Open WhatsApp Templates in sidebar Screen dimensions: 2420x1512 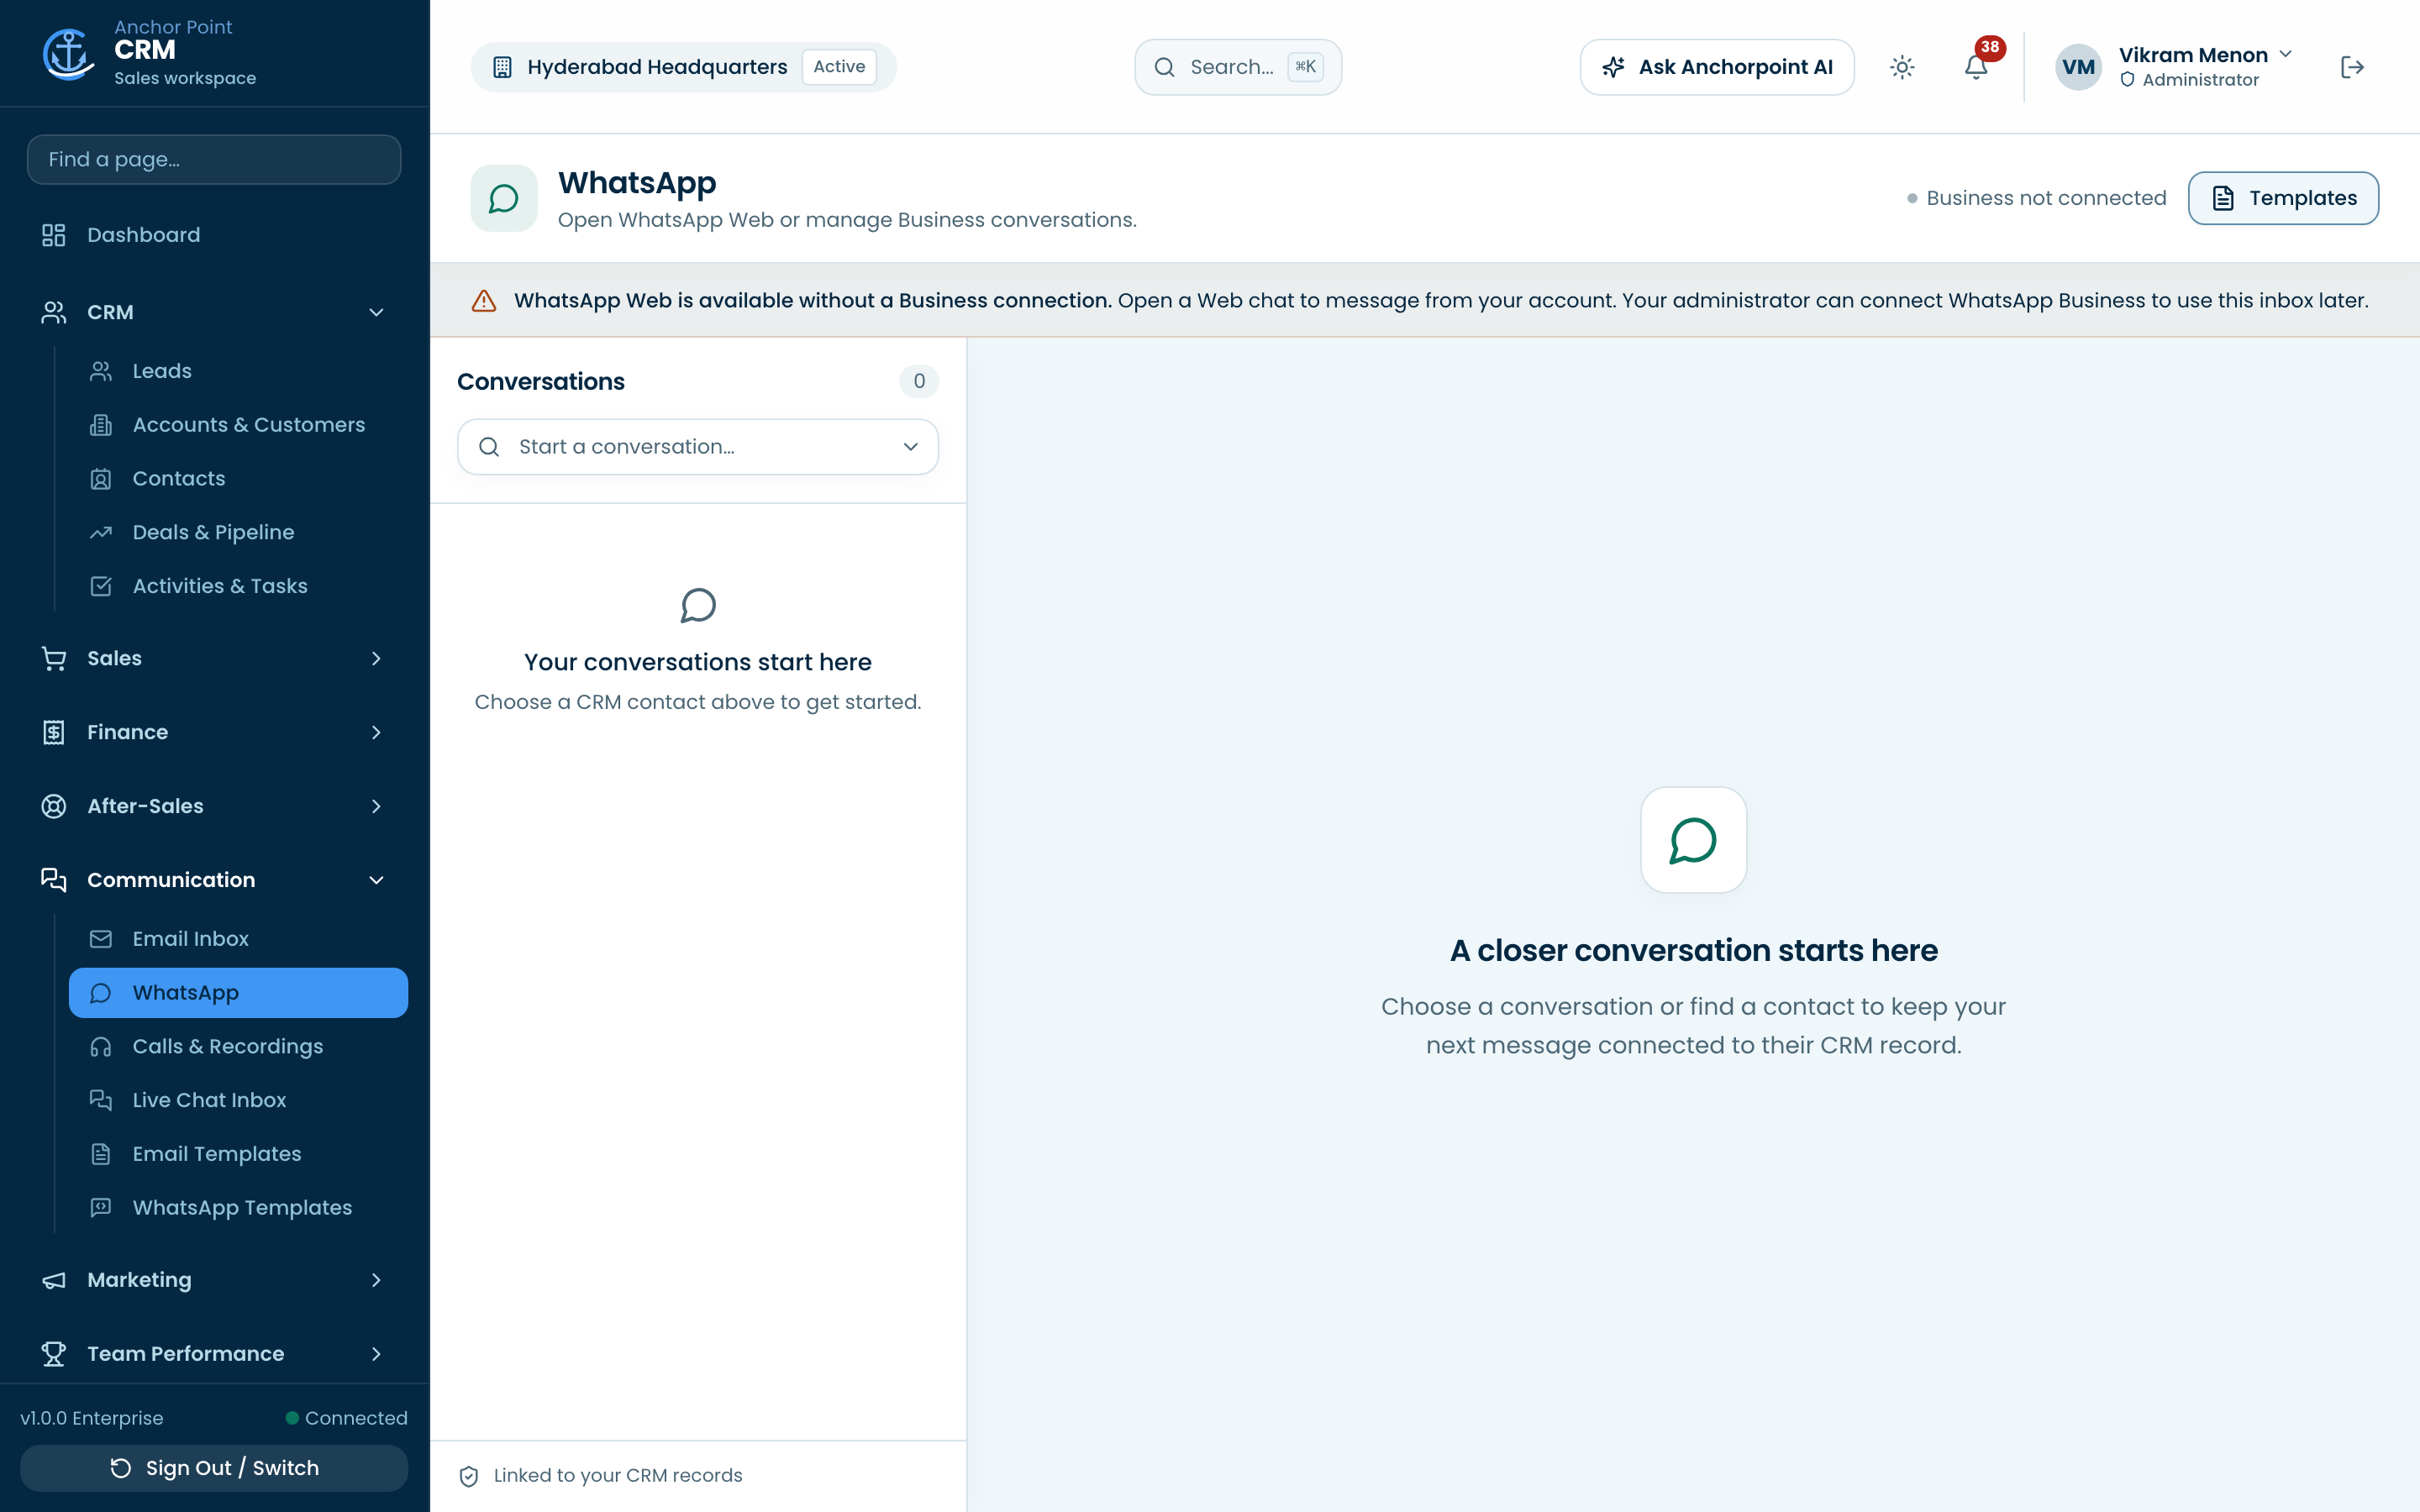238,1207
